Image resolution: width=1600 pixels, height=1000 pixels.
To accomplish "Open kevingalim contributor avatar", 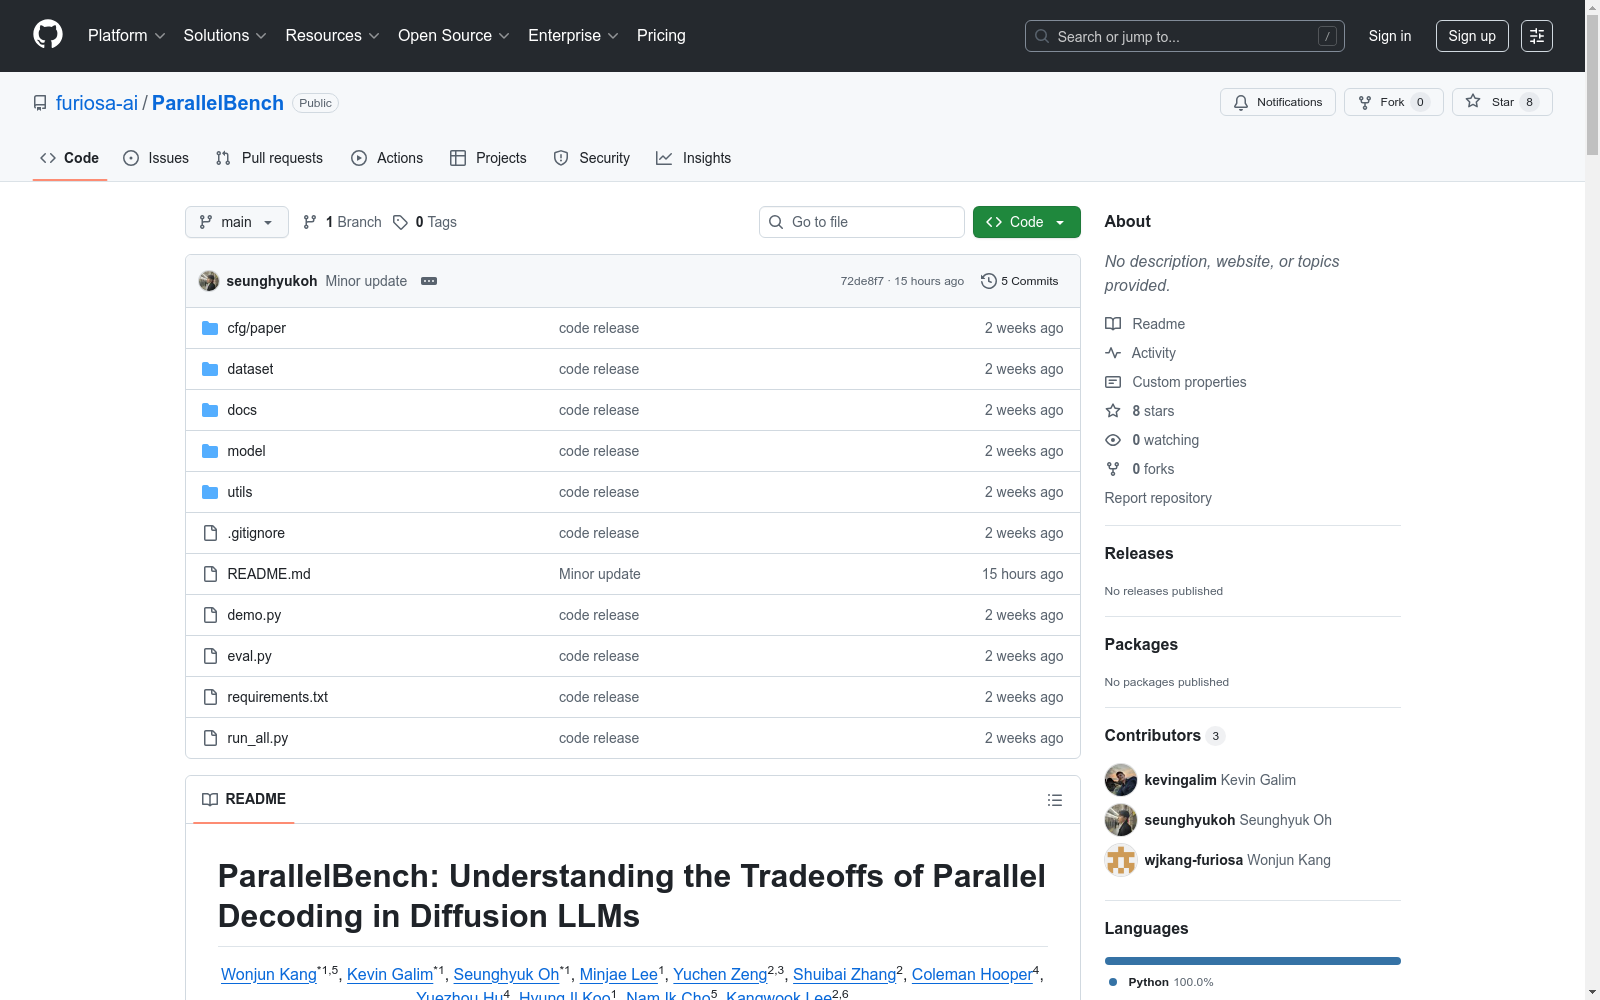I will [1121, 780].
